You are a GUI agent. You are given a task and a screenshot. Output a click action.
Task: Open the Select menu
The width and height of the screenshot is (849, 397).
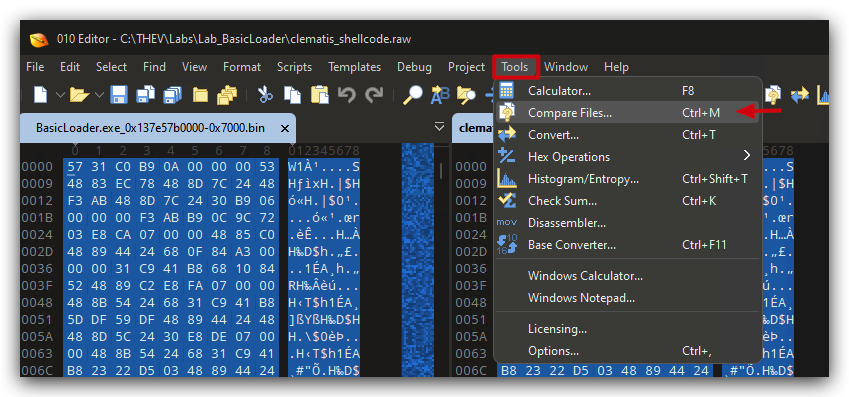point(112,67)
